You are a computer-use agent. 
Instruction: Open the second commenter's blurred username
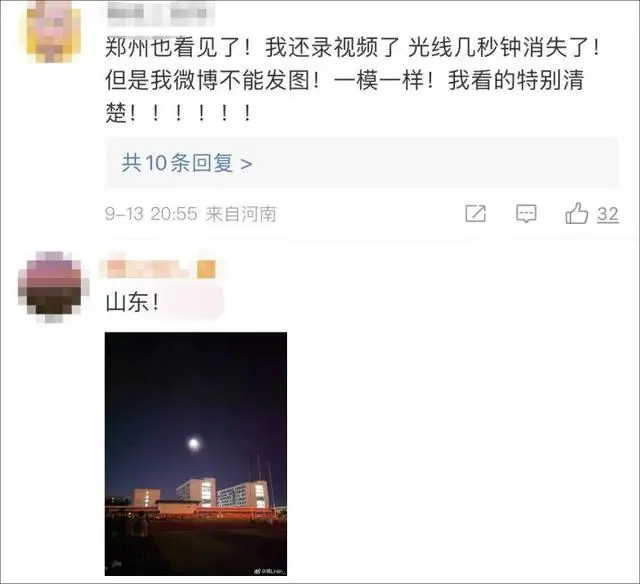click(143, 269)
